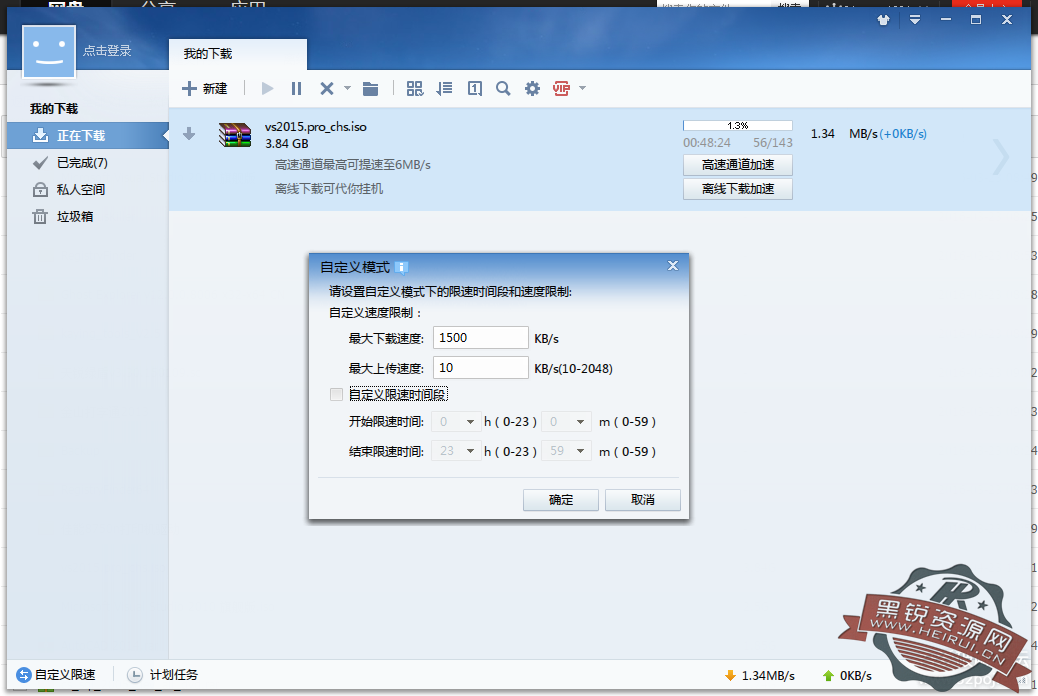Expand the dropdown arrow beside VIP
The height and width of the screenshot is (696, 1038).
[583, 88]
